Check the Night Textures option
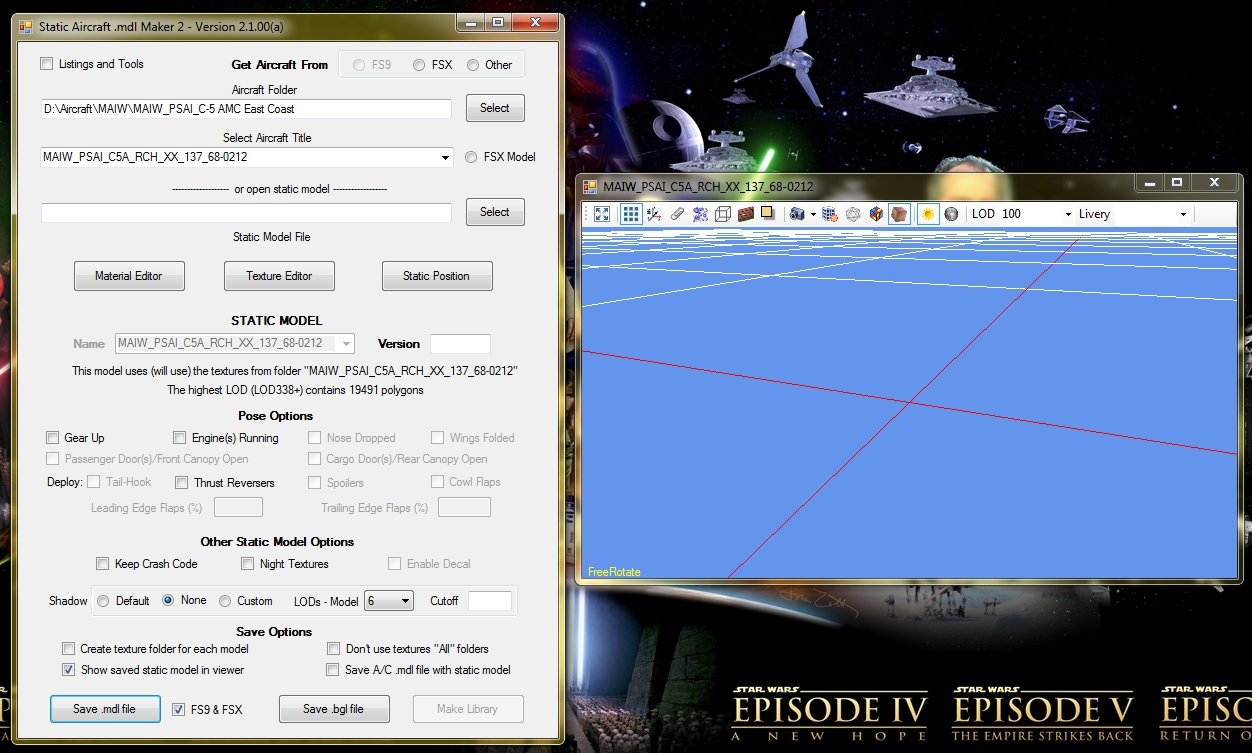Screen dimensions: 1252x753 tap(248, 564)
